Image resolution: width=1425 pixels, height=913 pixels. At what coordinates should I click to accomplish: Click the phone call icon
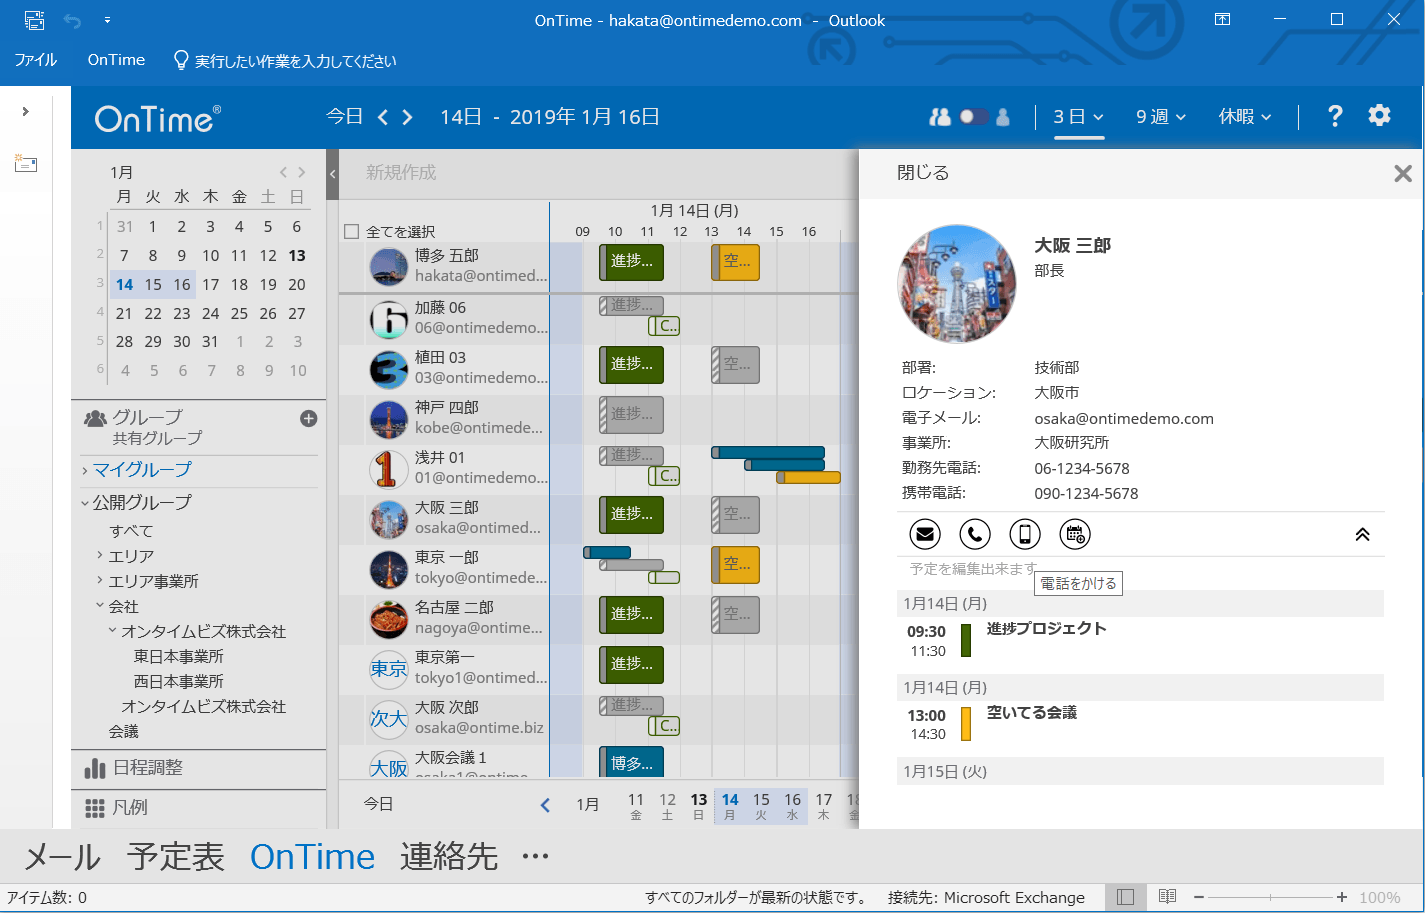coord(975,534)
